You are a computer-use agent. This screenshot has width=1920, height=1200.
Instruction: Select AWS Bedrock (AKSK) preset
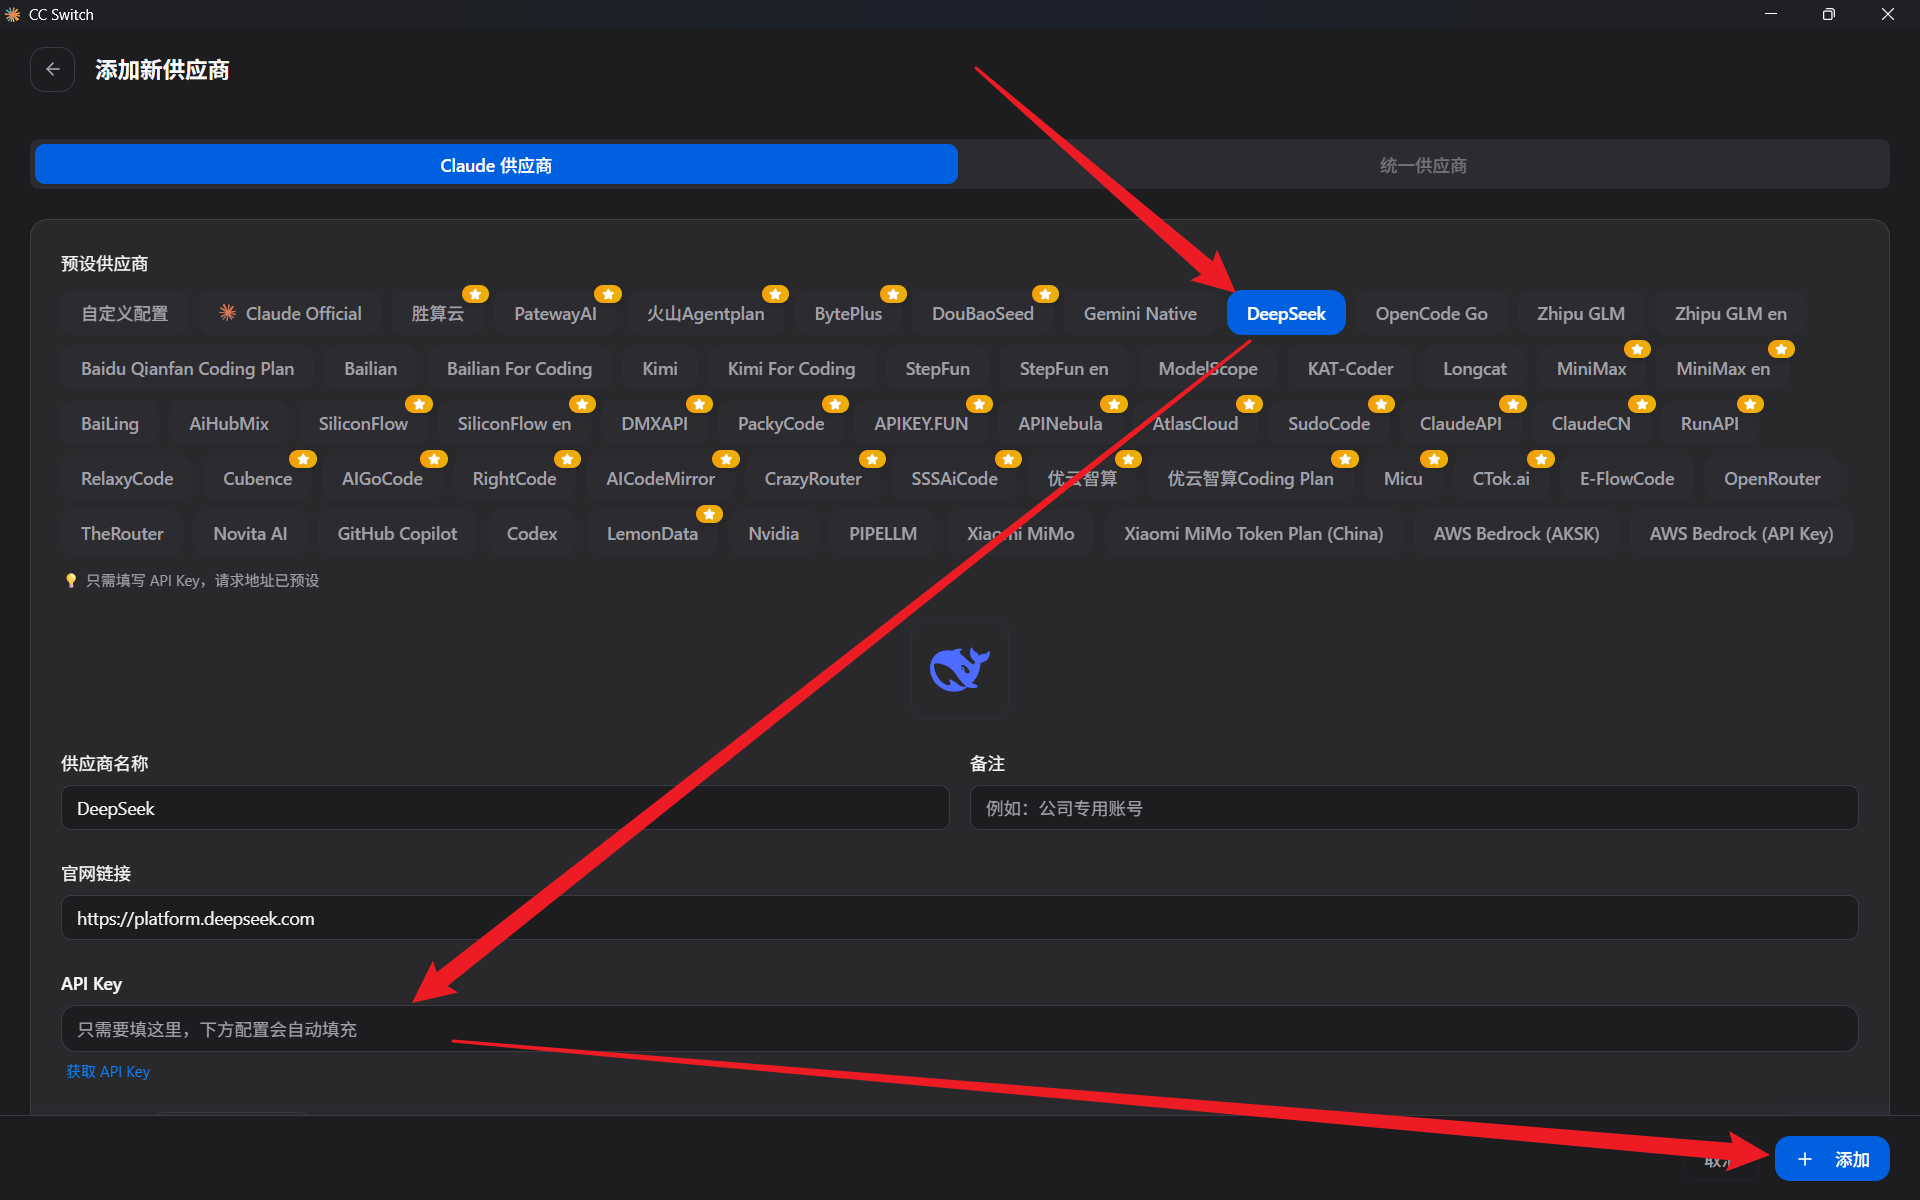[x=1516, y=533]
